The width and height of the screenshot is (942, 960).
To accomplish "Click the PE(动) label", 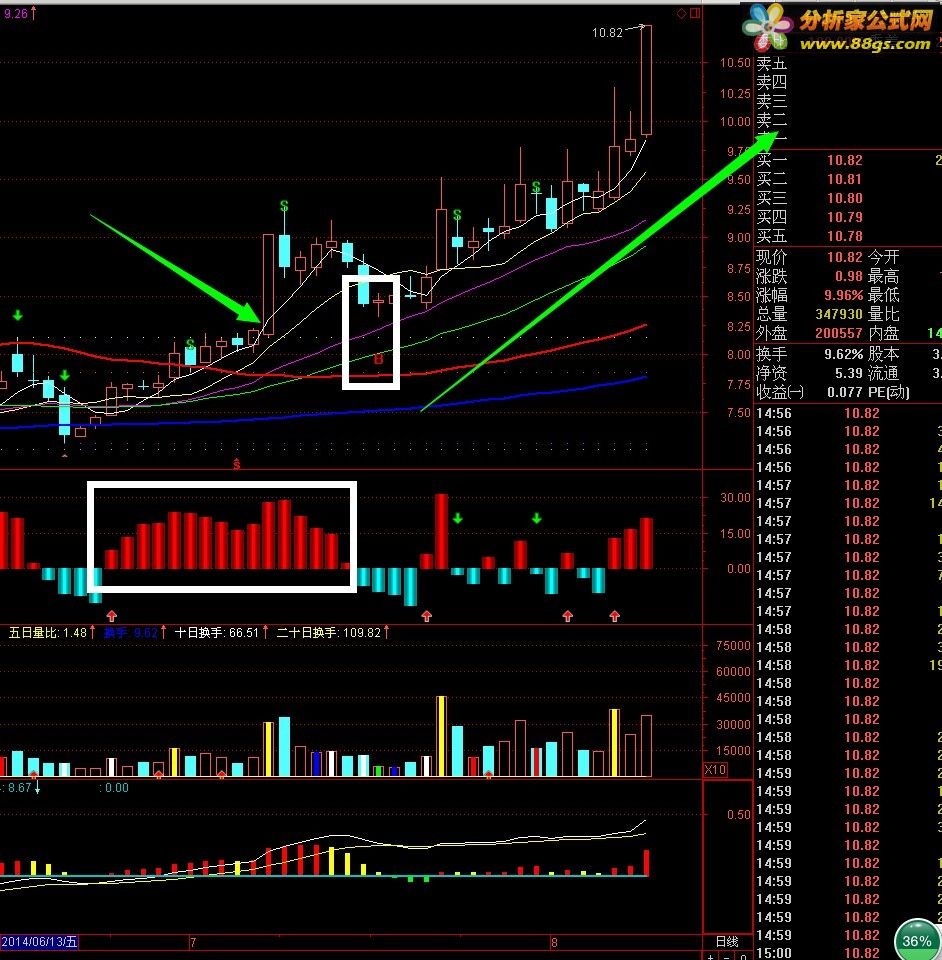I will click(889, 392).
